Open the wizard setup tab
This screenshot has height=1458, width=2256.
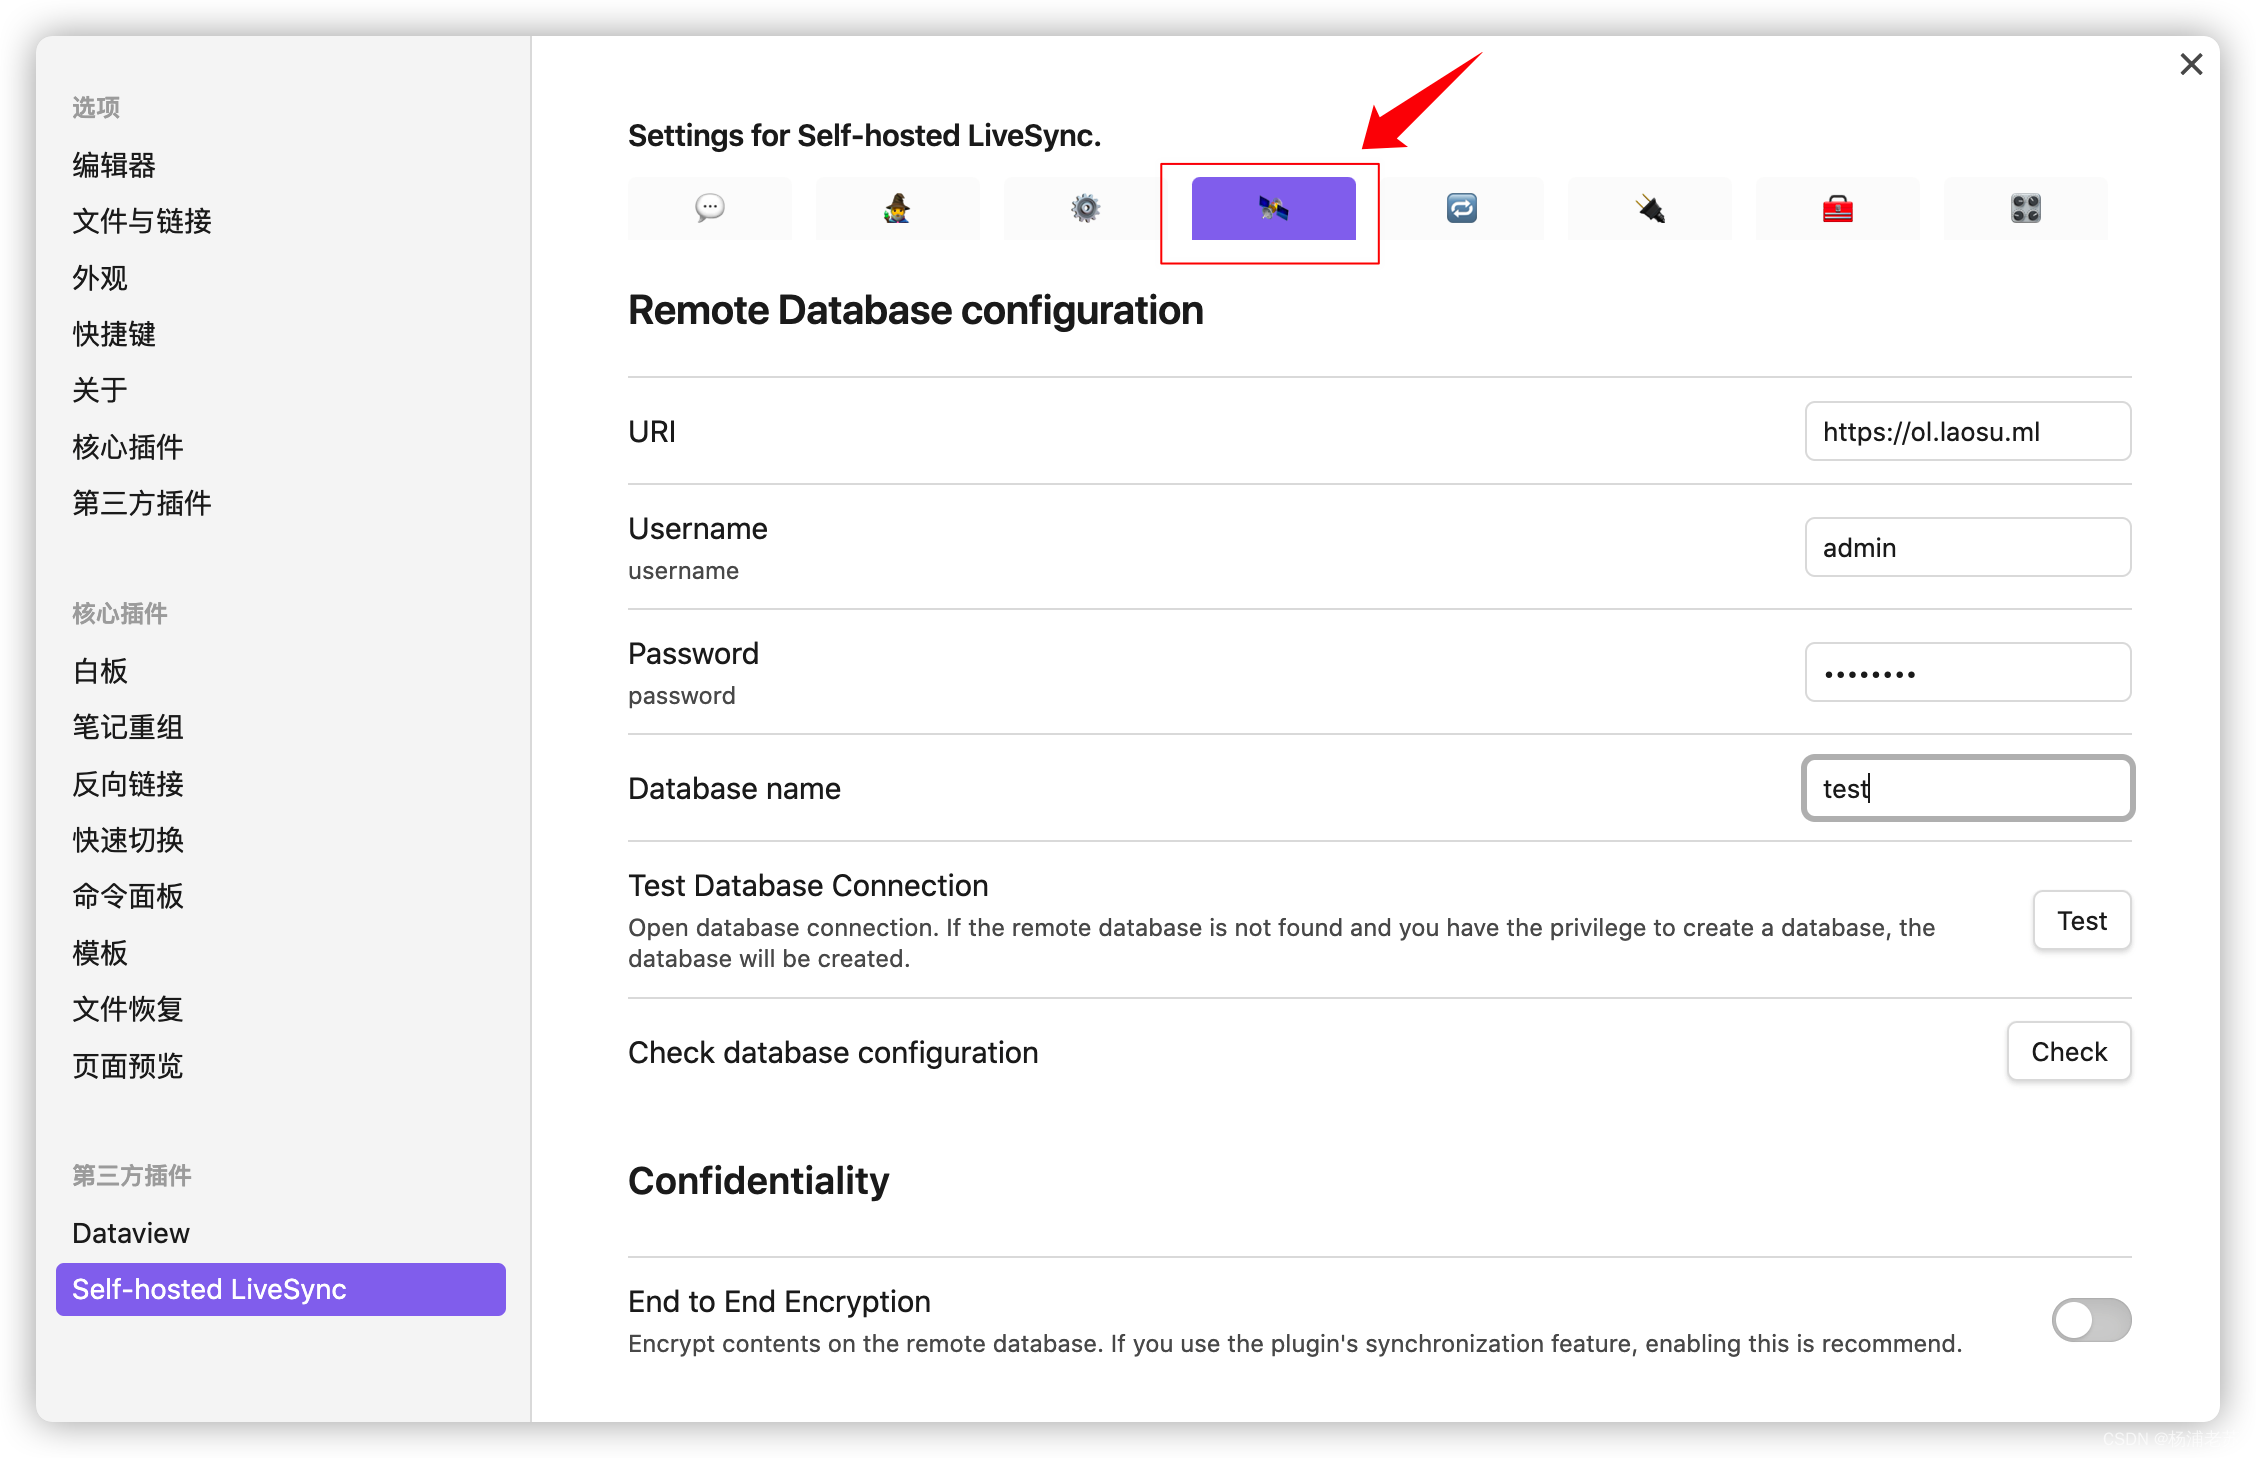click(897, 209)
